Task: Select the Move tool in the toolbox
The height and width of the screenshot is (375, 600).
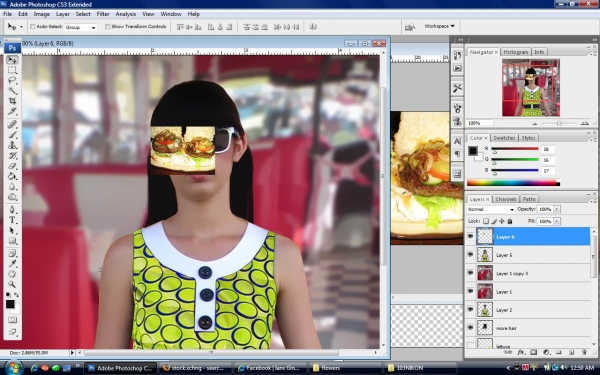Action: tap(12, 60)
